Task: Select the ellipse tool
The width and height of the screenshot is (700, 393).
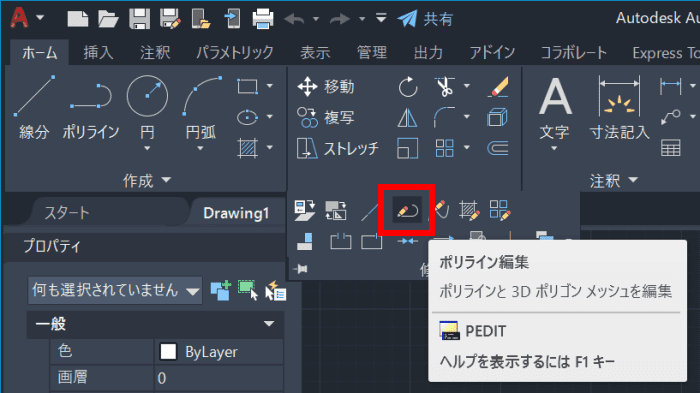Action: click(247, 117)
